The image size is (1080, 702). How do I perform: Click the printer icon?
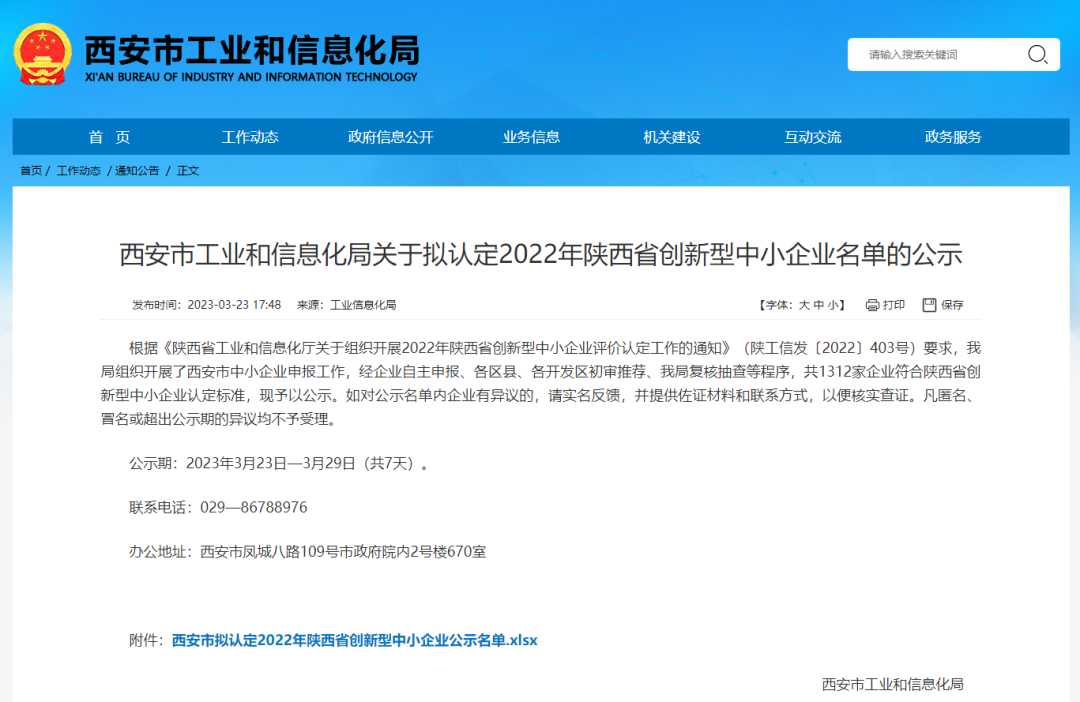872,305
